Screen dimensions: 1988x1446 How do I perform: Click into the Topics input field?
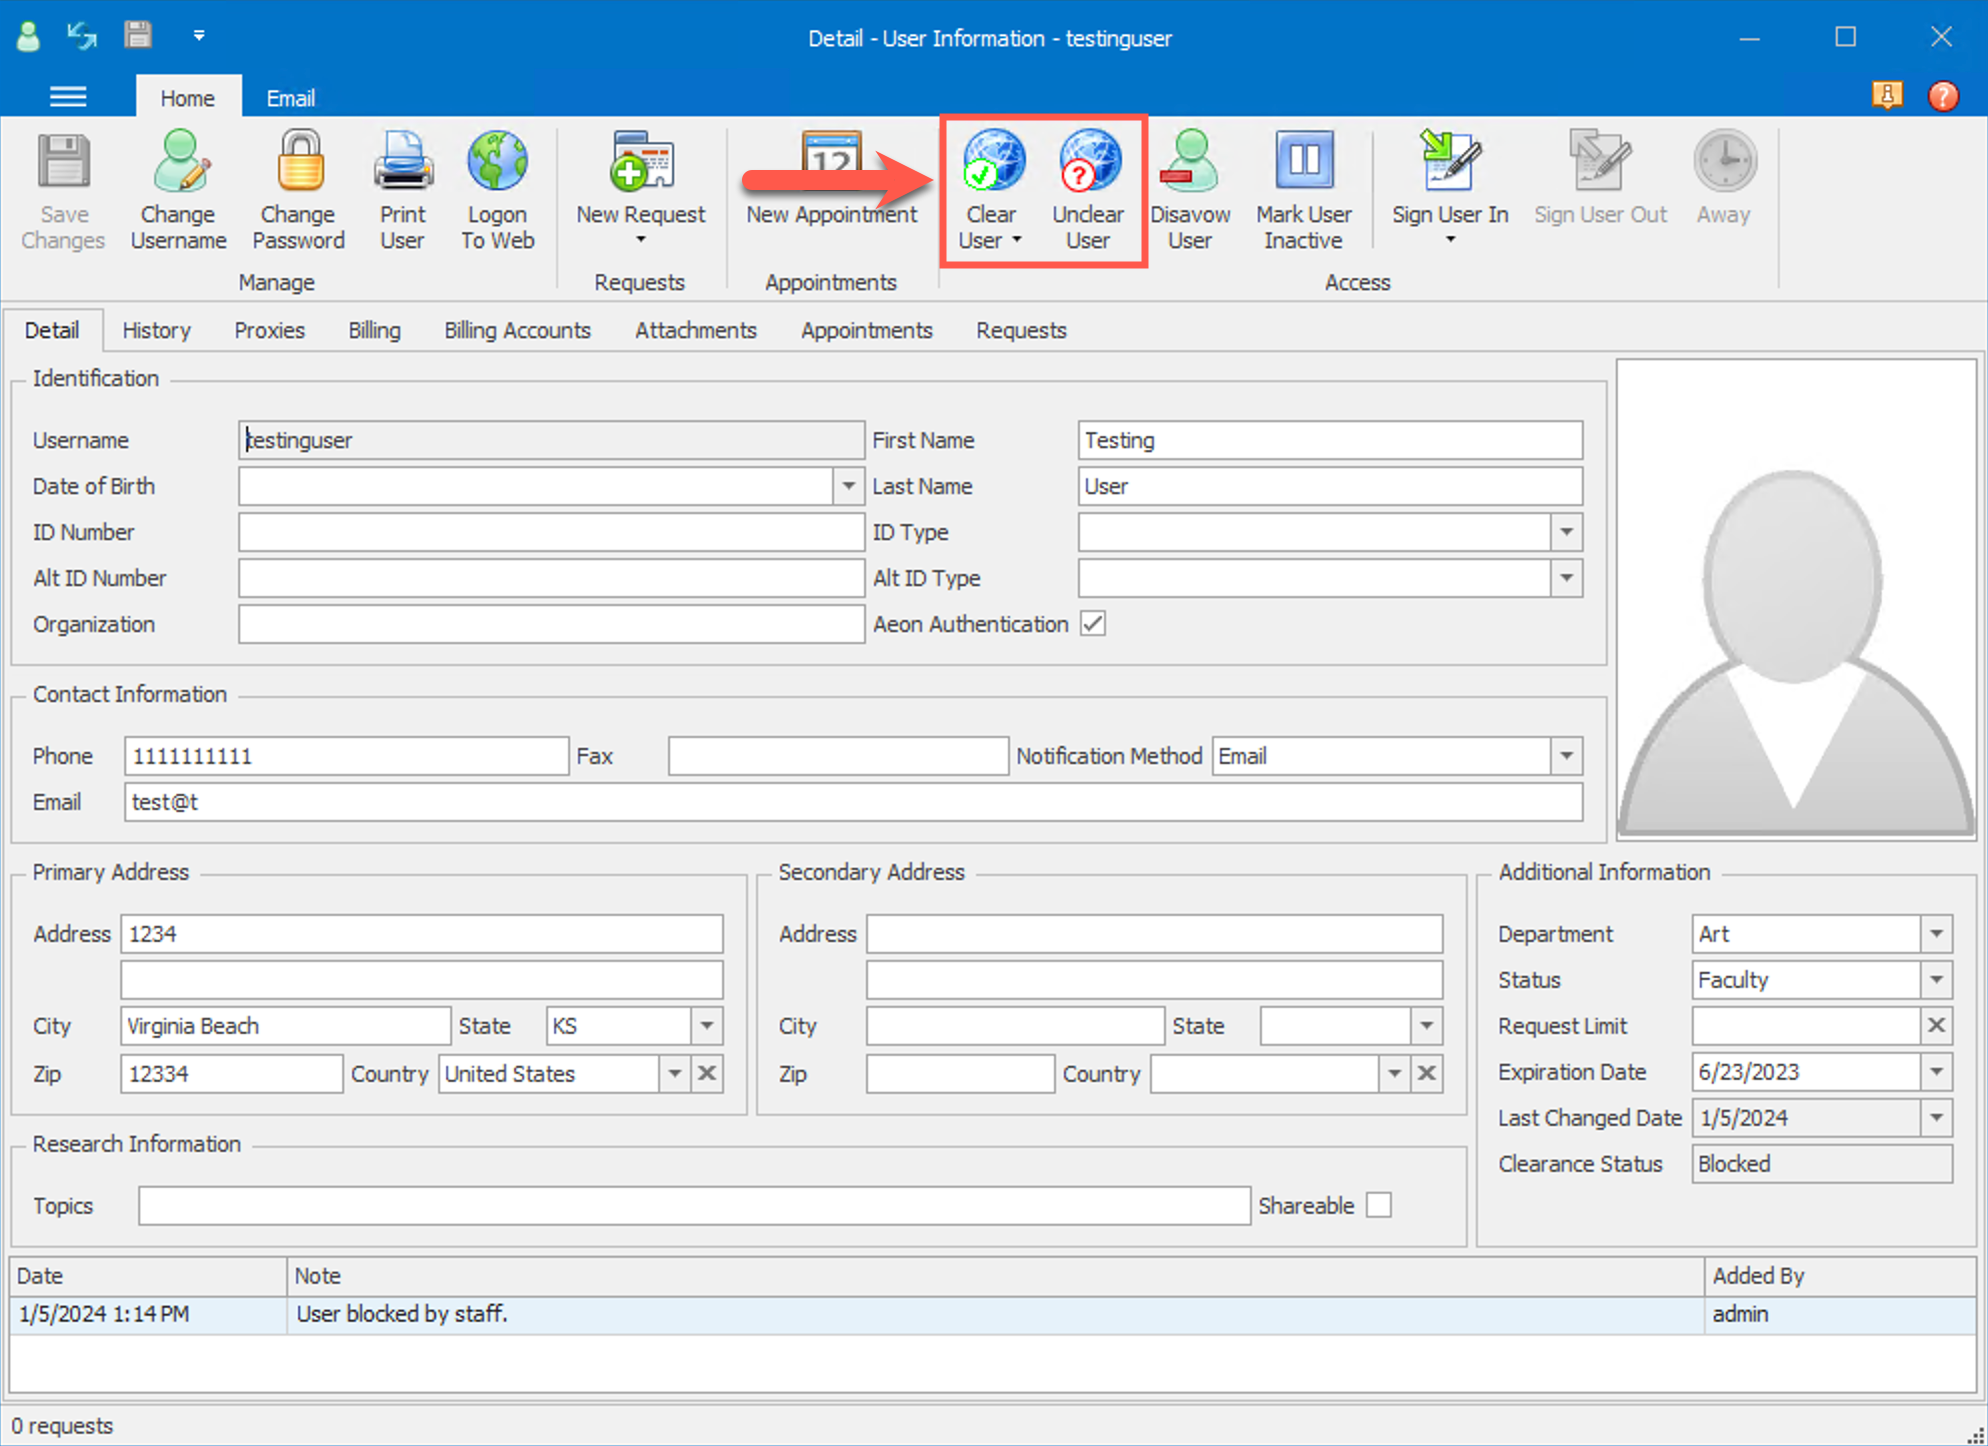tap(694, 1206)
